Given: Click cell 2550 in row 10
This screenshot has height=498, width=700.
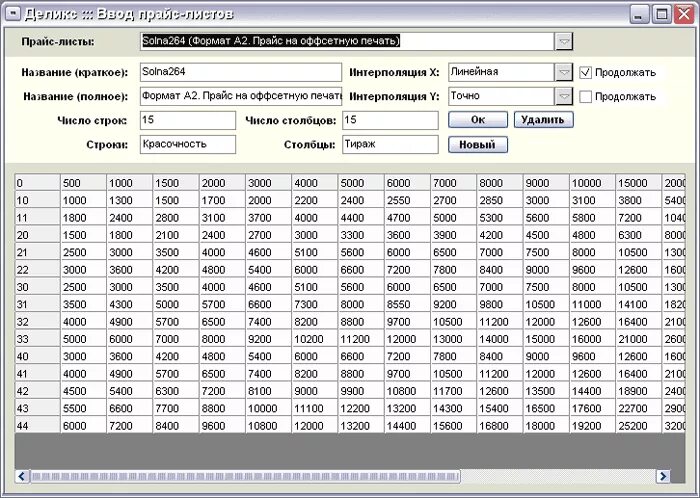Looking at the screenshot, I should coord(407,200).
